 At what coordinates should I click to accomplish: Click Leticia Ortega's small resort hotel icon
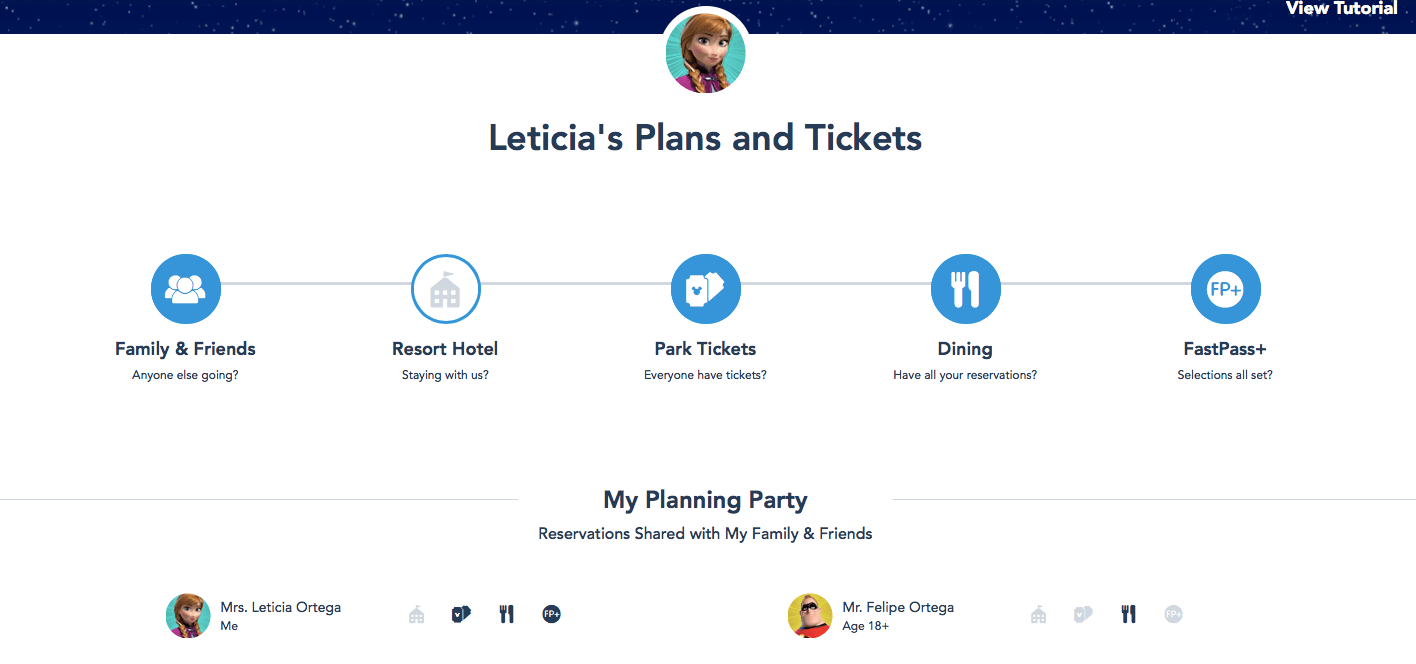click(417, 614)
